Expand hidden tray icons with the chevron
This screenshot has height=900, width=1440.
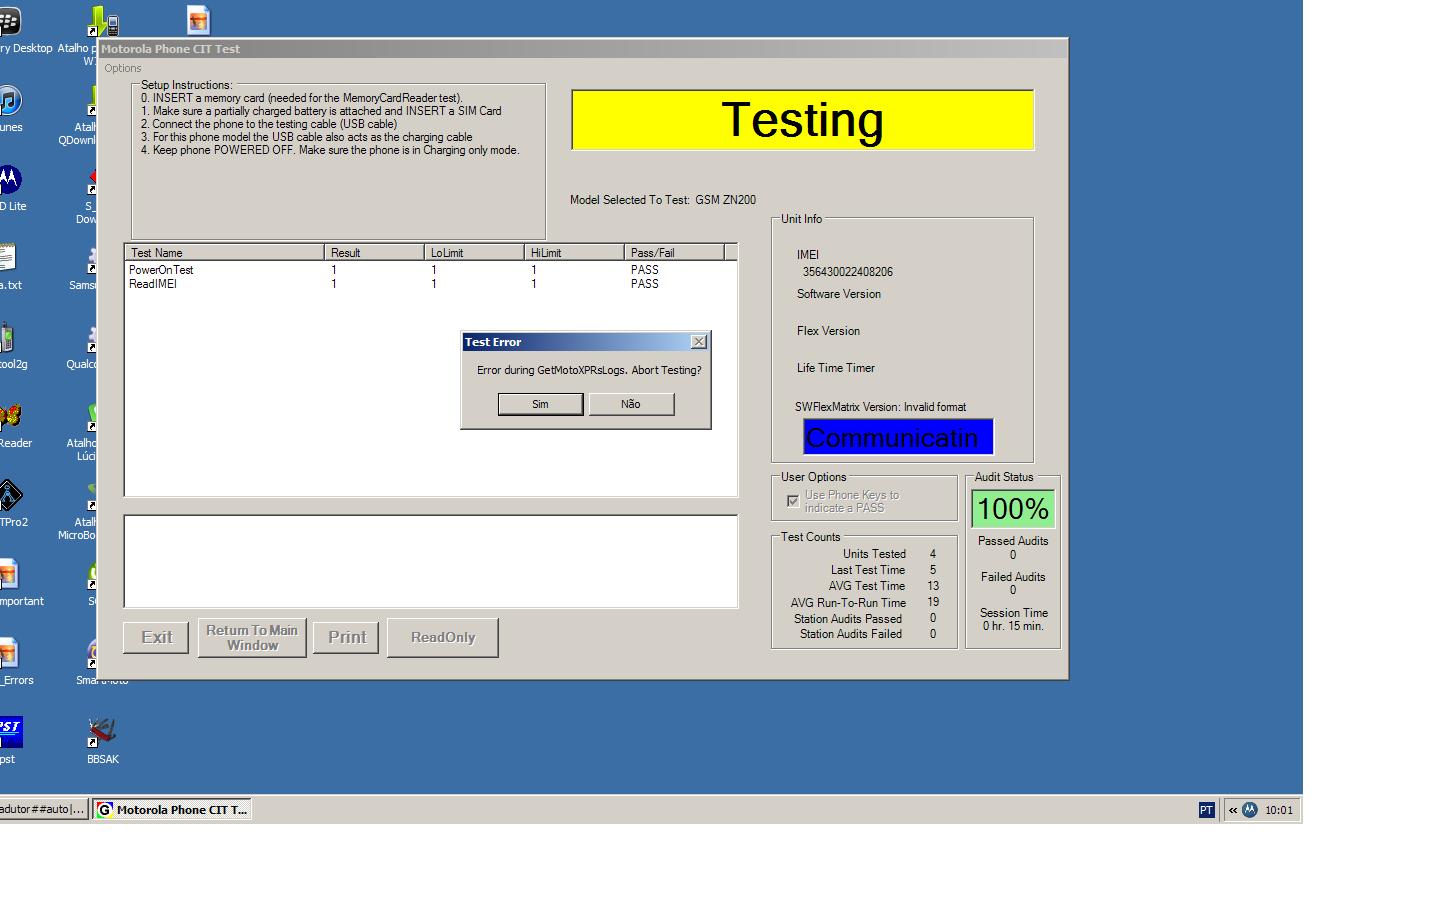[1233, 810]
